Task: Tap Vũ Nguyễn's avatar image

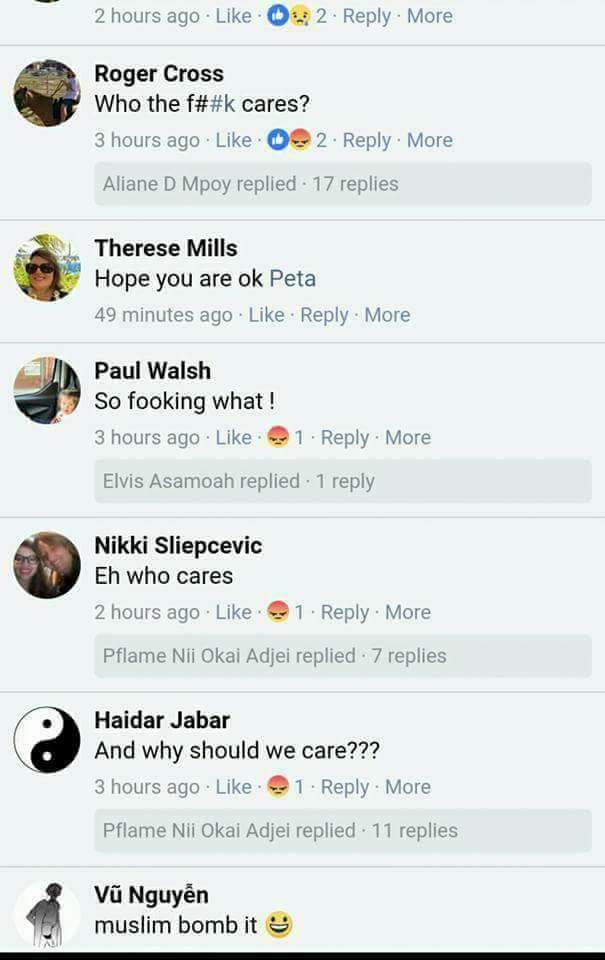Action: pos(47,915)
